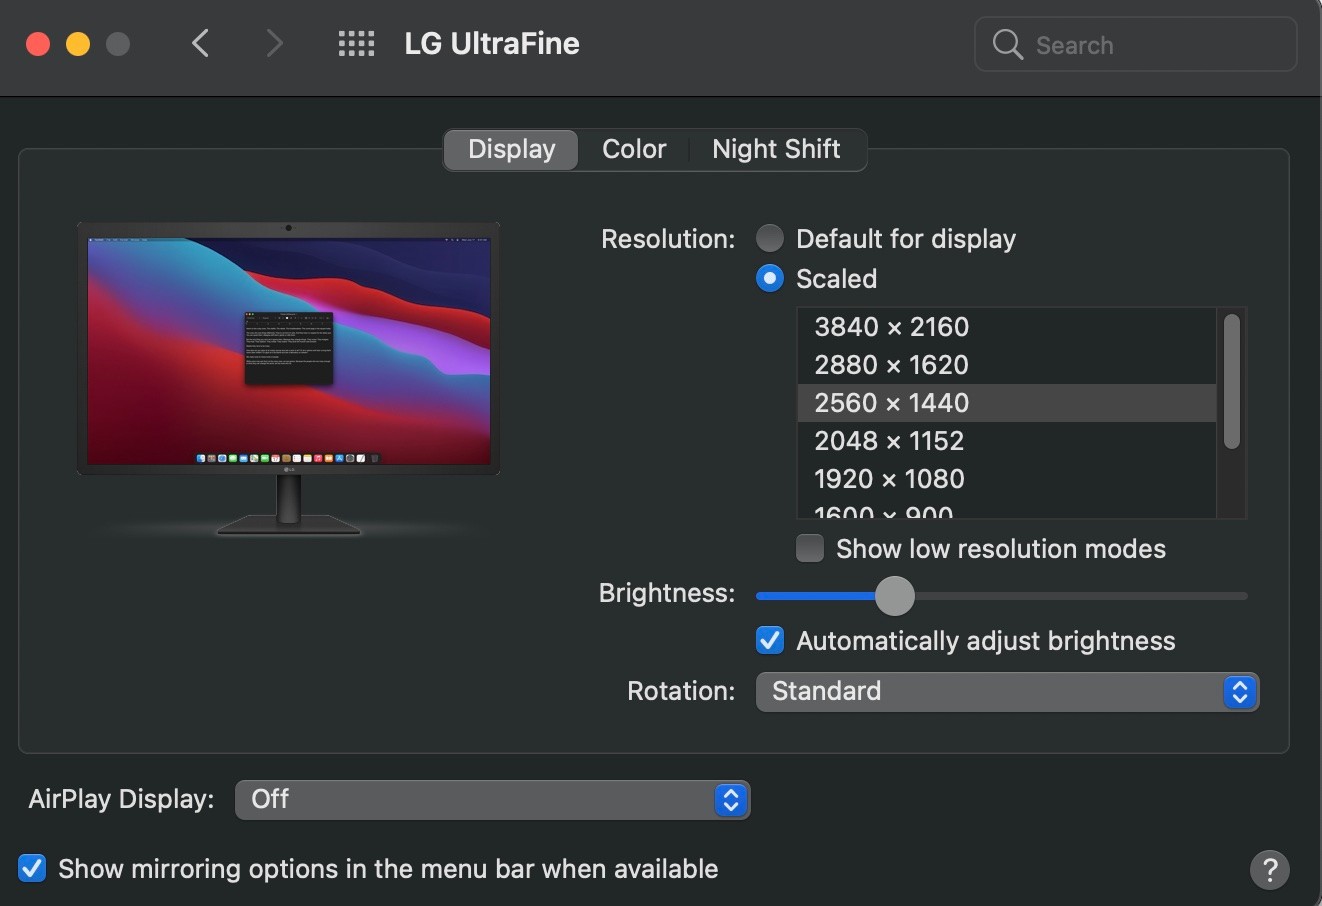Screen dimensions: 1322x906
Task: Click the resolution list scrollbar
Action: pos(1232,381)
